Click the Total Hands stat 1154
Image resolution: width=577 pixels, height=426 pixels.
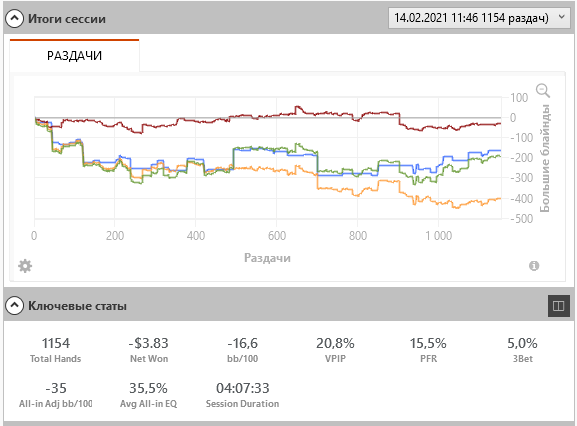(56, 350)
